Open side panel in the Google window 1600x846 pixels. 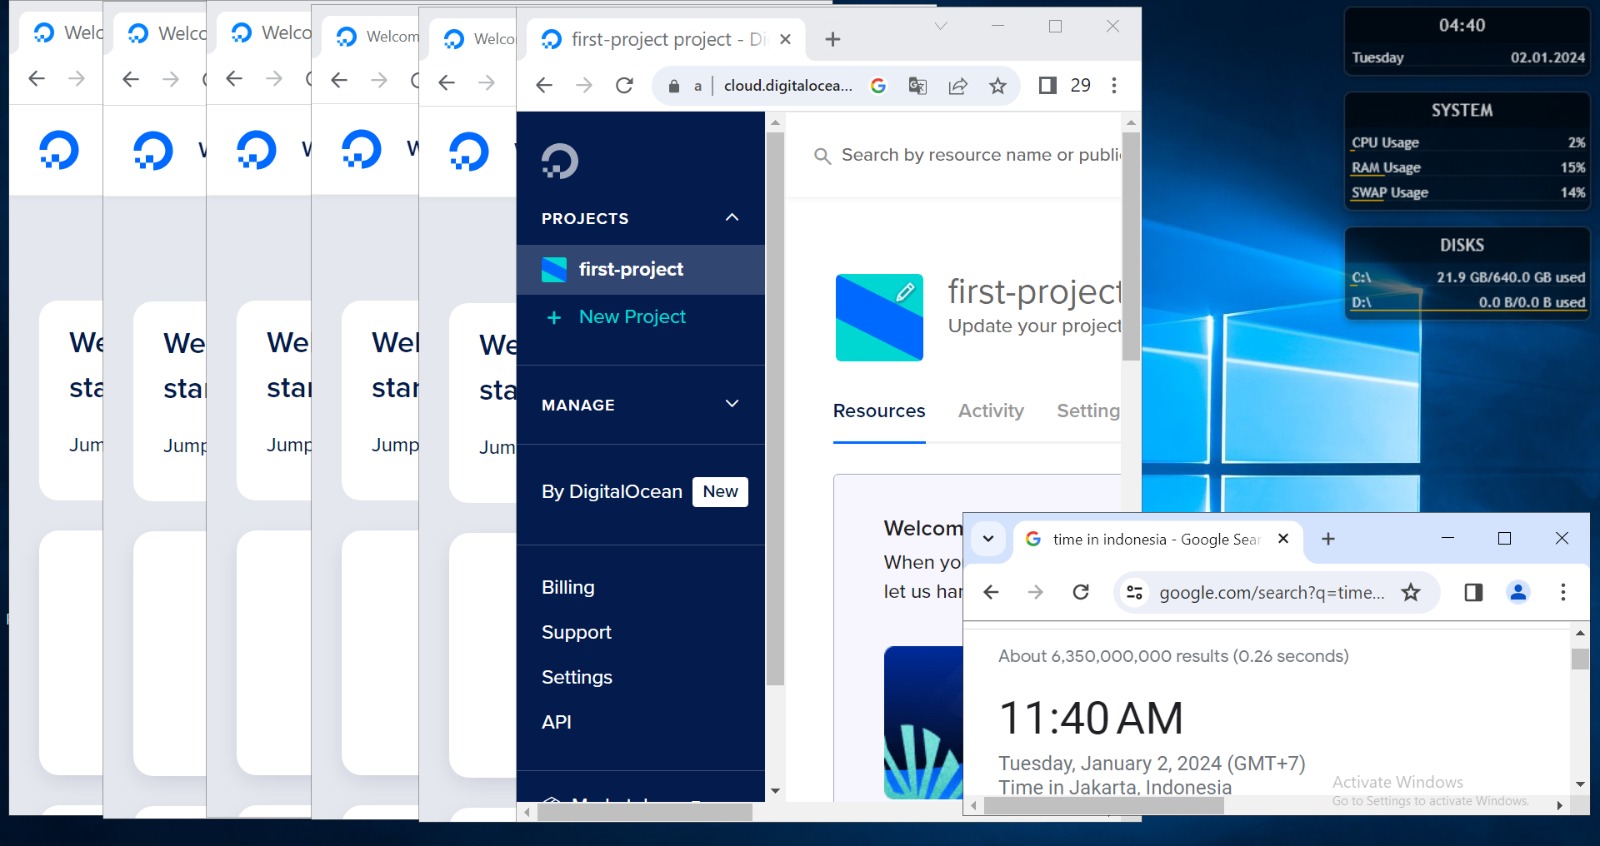(1473, 593)
